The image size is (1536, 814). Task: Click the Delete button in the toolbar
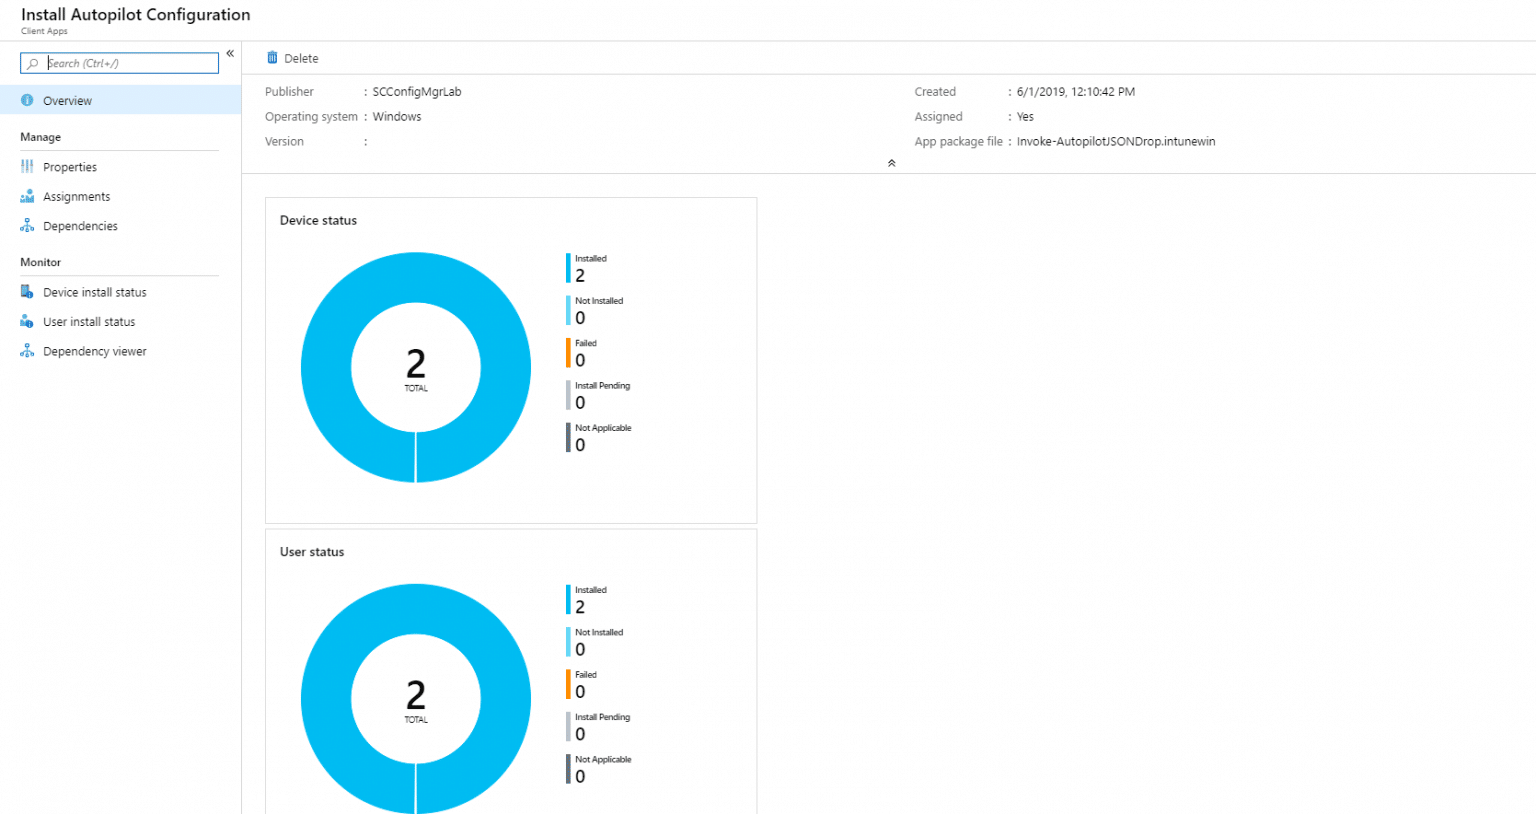[292, 58]
